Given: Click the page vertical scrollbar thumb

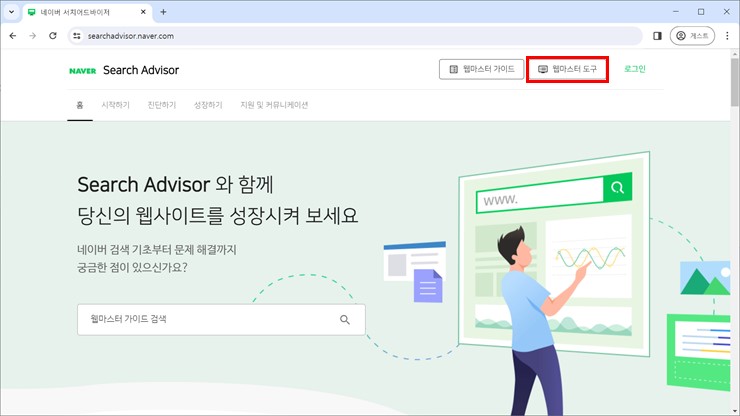Looking at the screenshot, I should 735,83.
